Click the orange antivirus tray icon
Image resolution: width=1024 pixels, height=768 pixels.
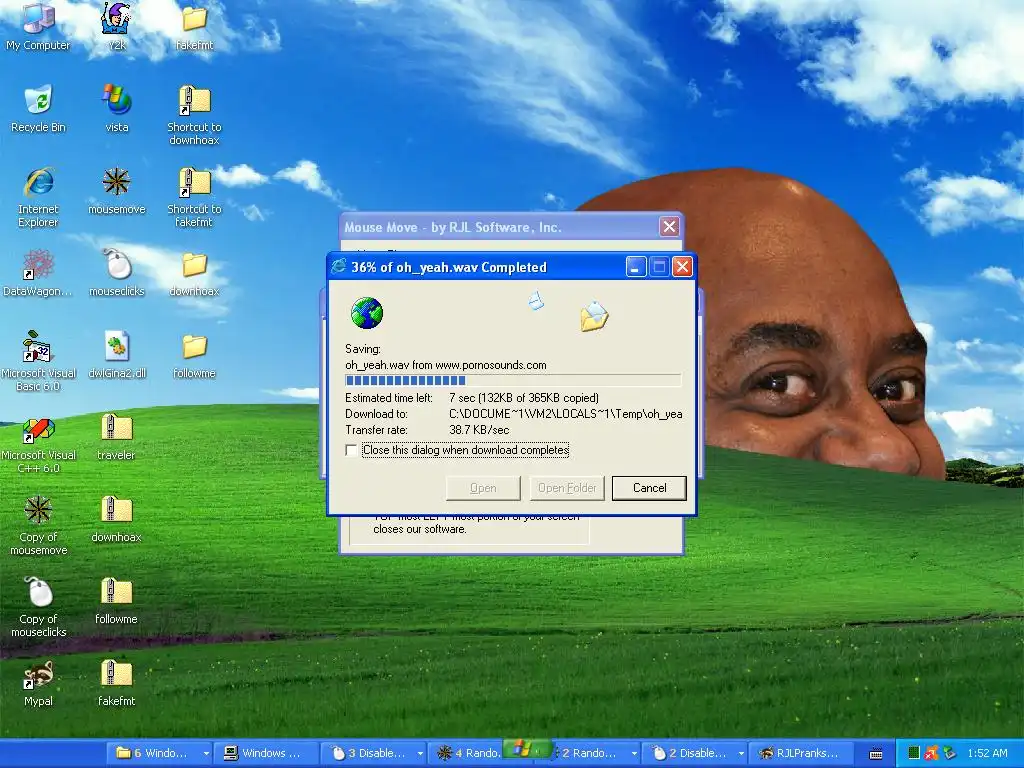[931, 753]
